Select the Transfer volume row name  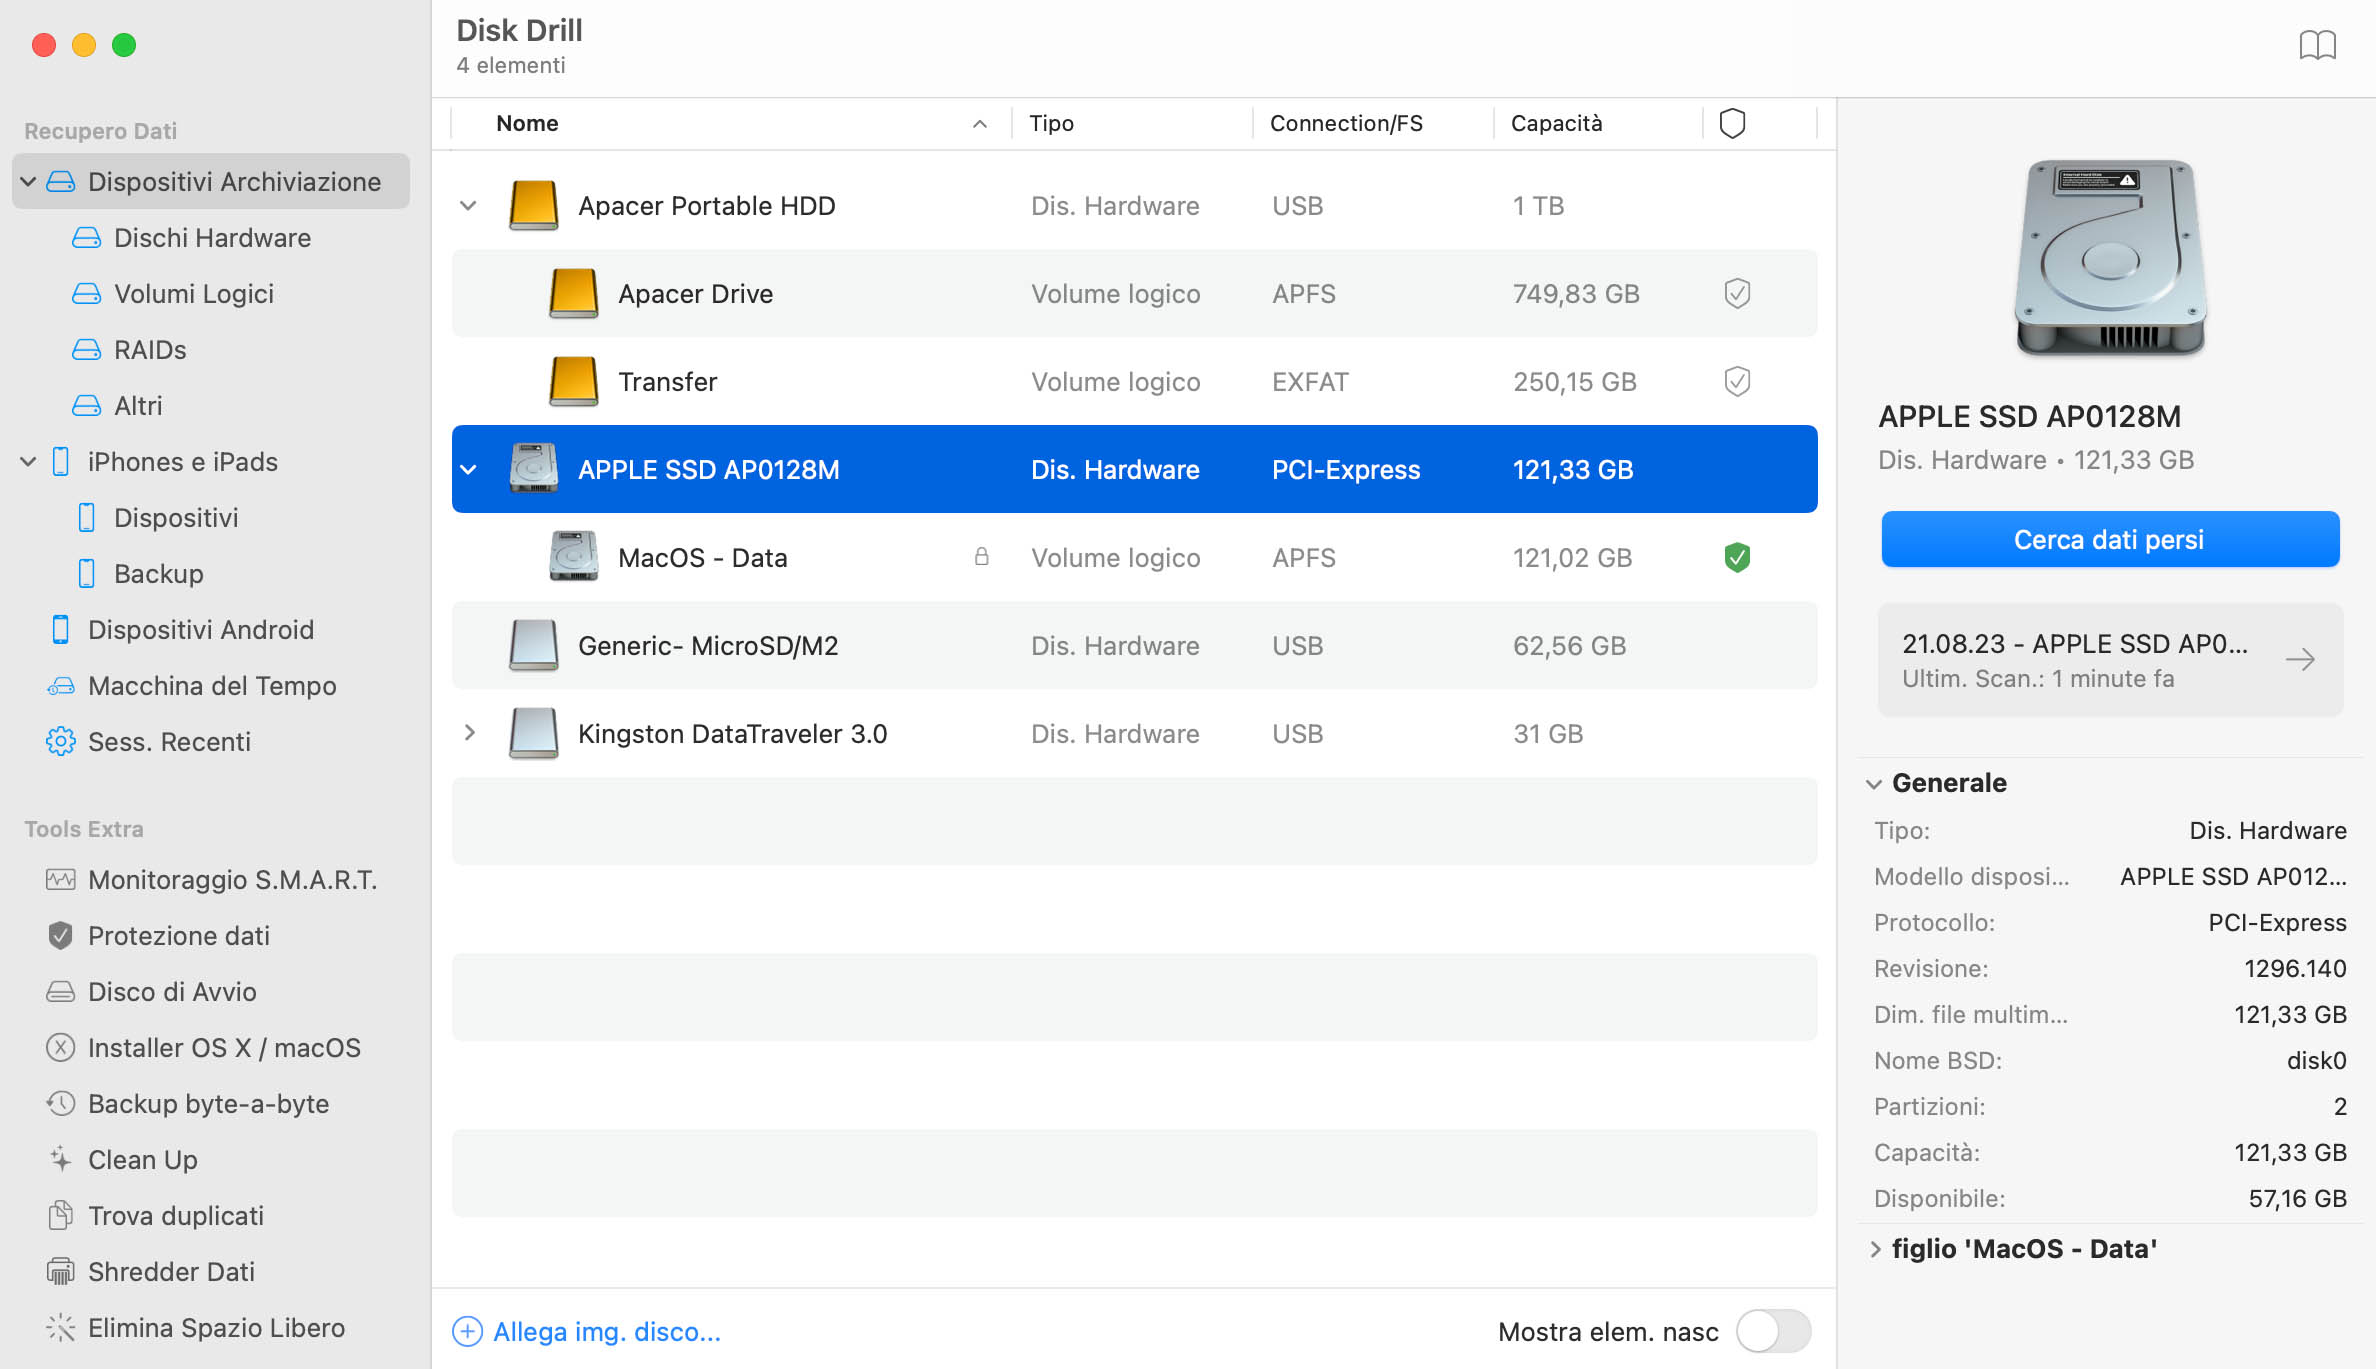click(667, 381)
